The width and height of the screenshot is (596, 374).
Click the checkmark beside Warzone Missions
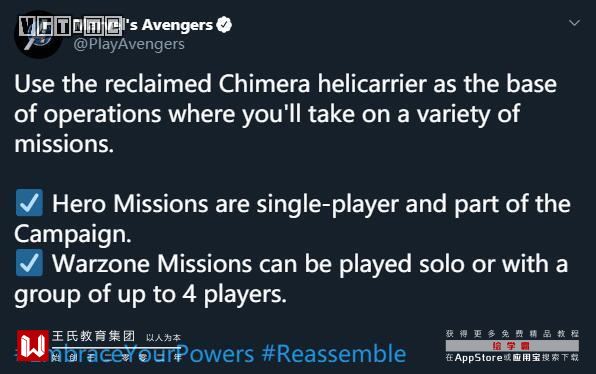click(29, 263)
